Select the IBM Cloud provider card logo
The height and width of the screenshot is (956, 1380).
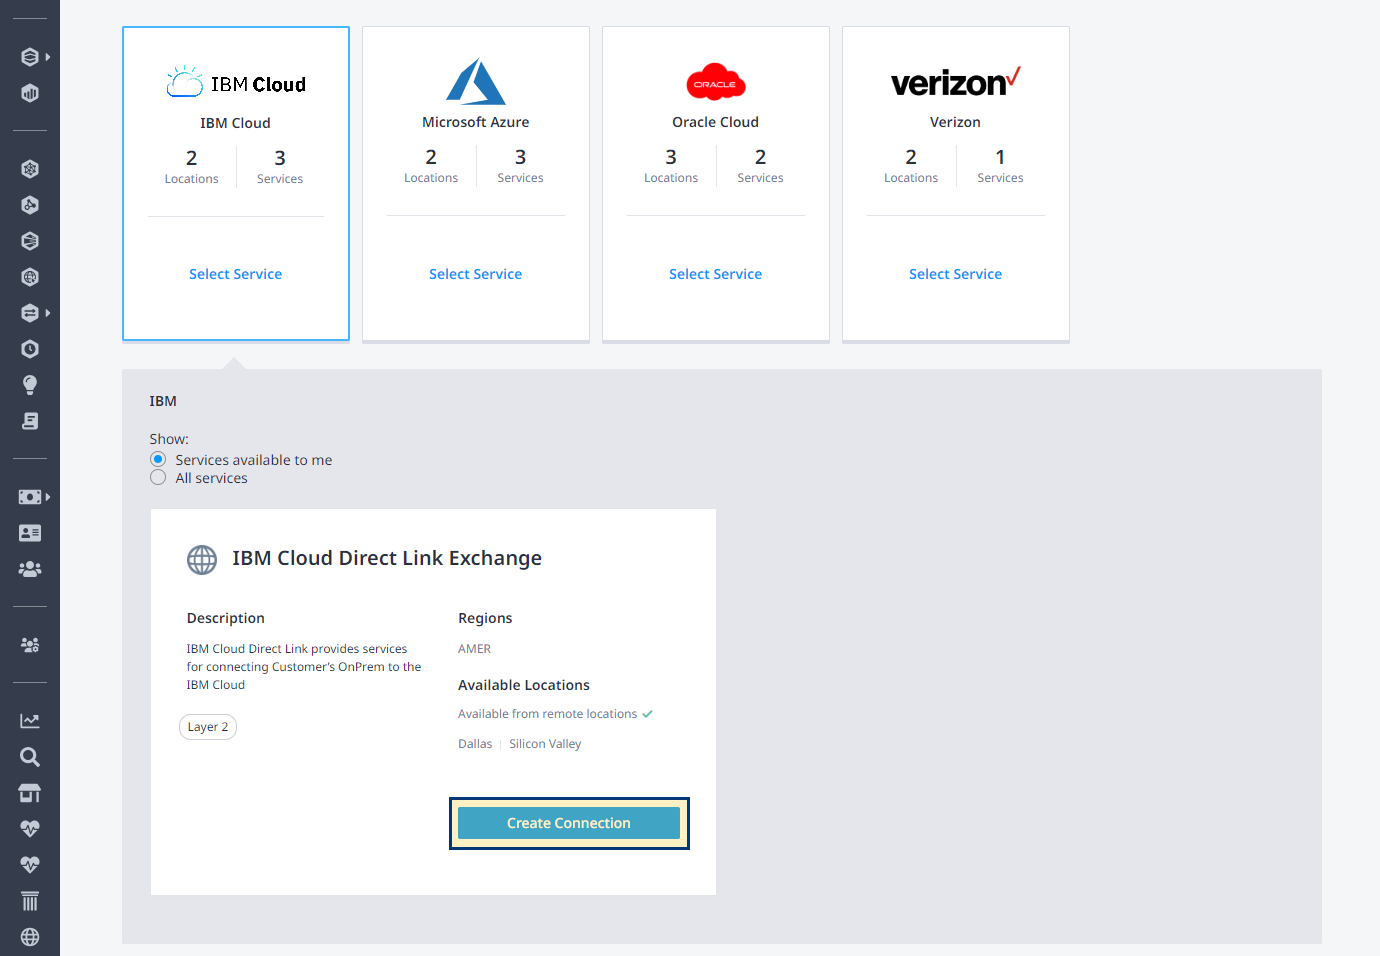click(236, 83)
